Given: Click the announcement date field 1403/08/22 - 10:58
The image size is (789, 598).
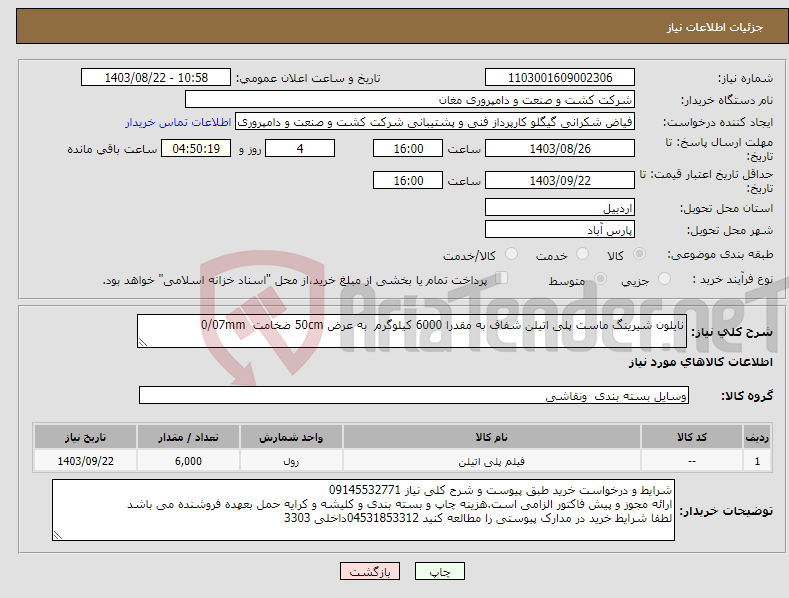Looking at the screenshot, I should click(x=155, y=78).
